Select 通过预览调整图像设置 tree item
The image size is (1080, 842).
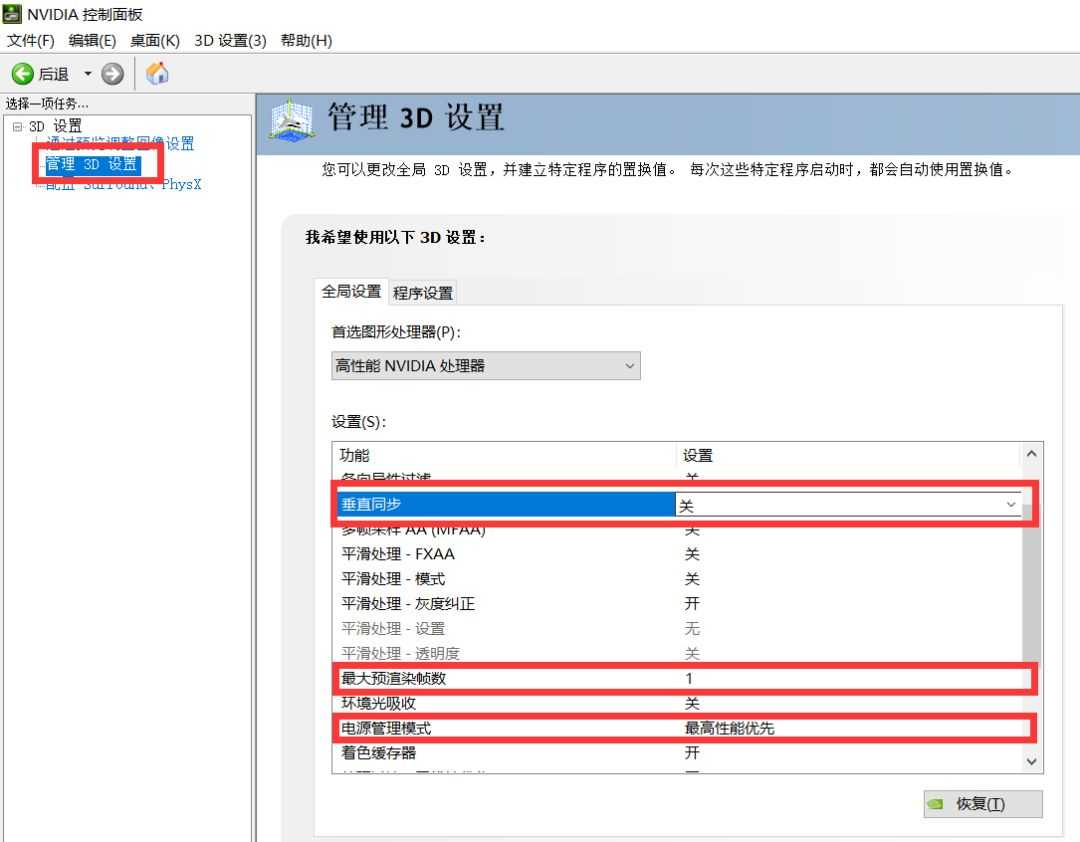120,143
